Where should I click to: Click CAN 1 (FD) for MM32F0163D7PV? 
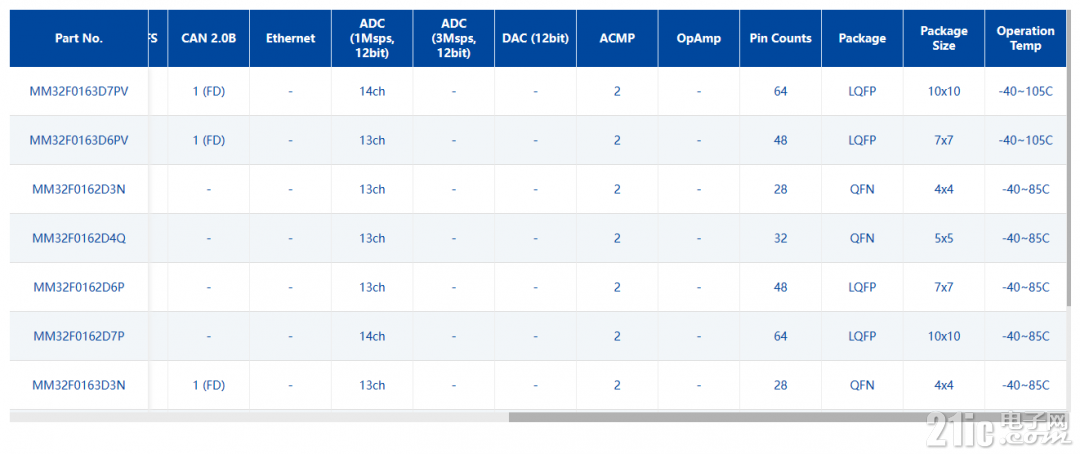(x=209, y=91)
